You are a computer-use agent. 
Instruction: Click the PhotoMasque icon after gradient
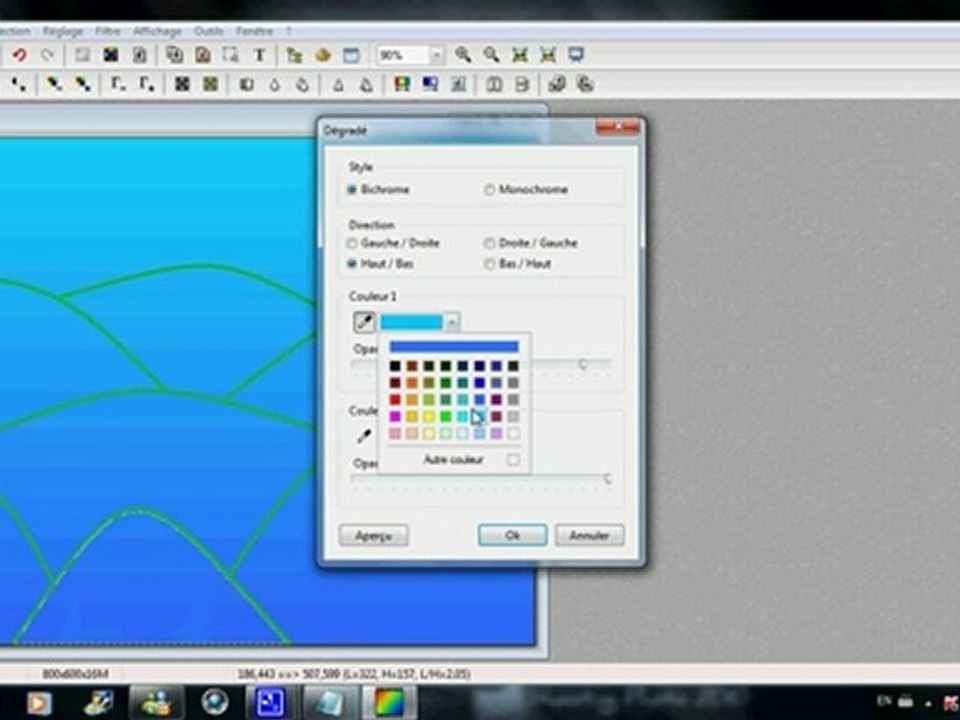pos(459,84)
